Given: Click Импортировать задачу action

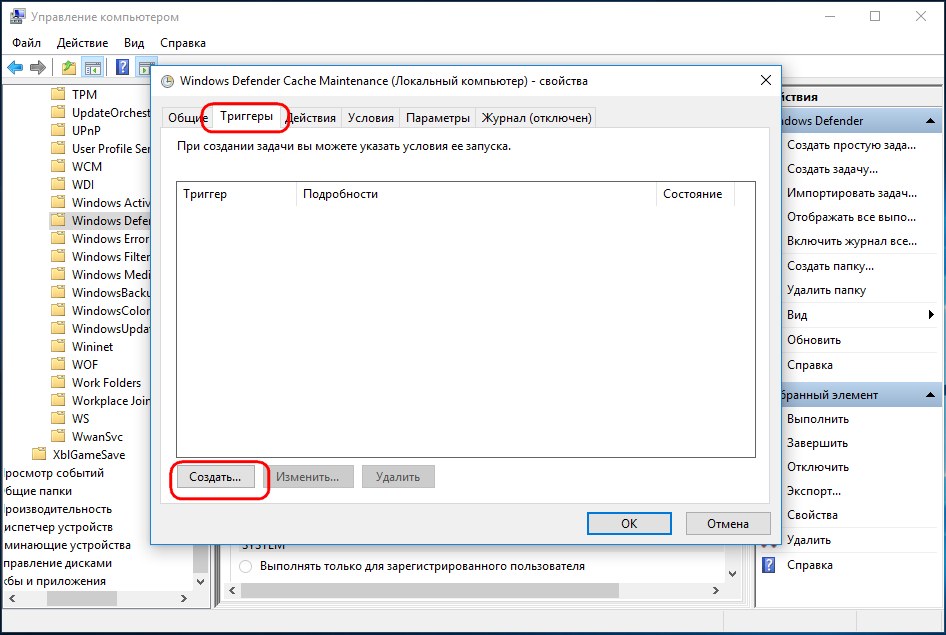Looking at the screenshot, I should click(x=851, y=193).
